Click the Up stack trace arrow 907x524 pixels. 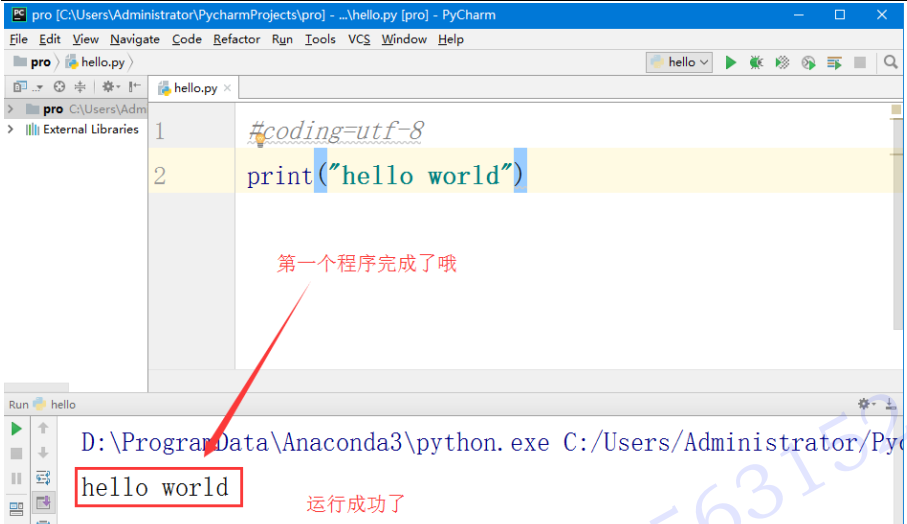coord(43,428)
